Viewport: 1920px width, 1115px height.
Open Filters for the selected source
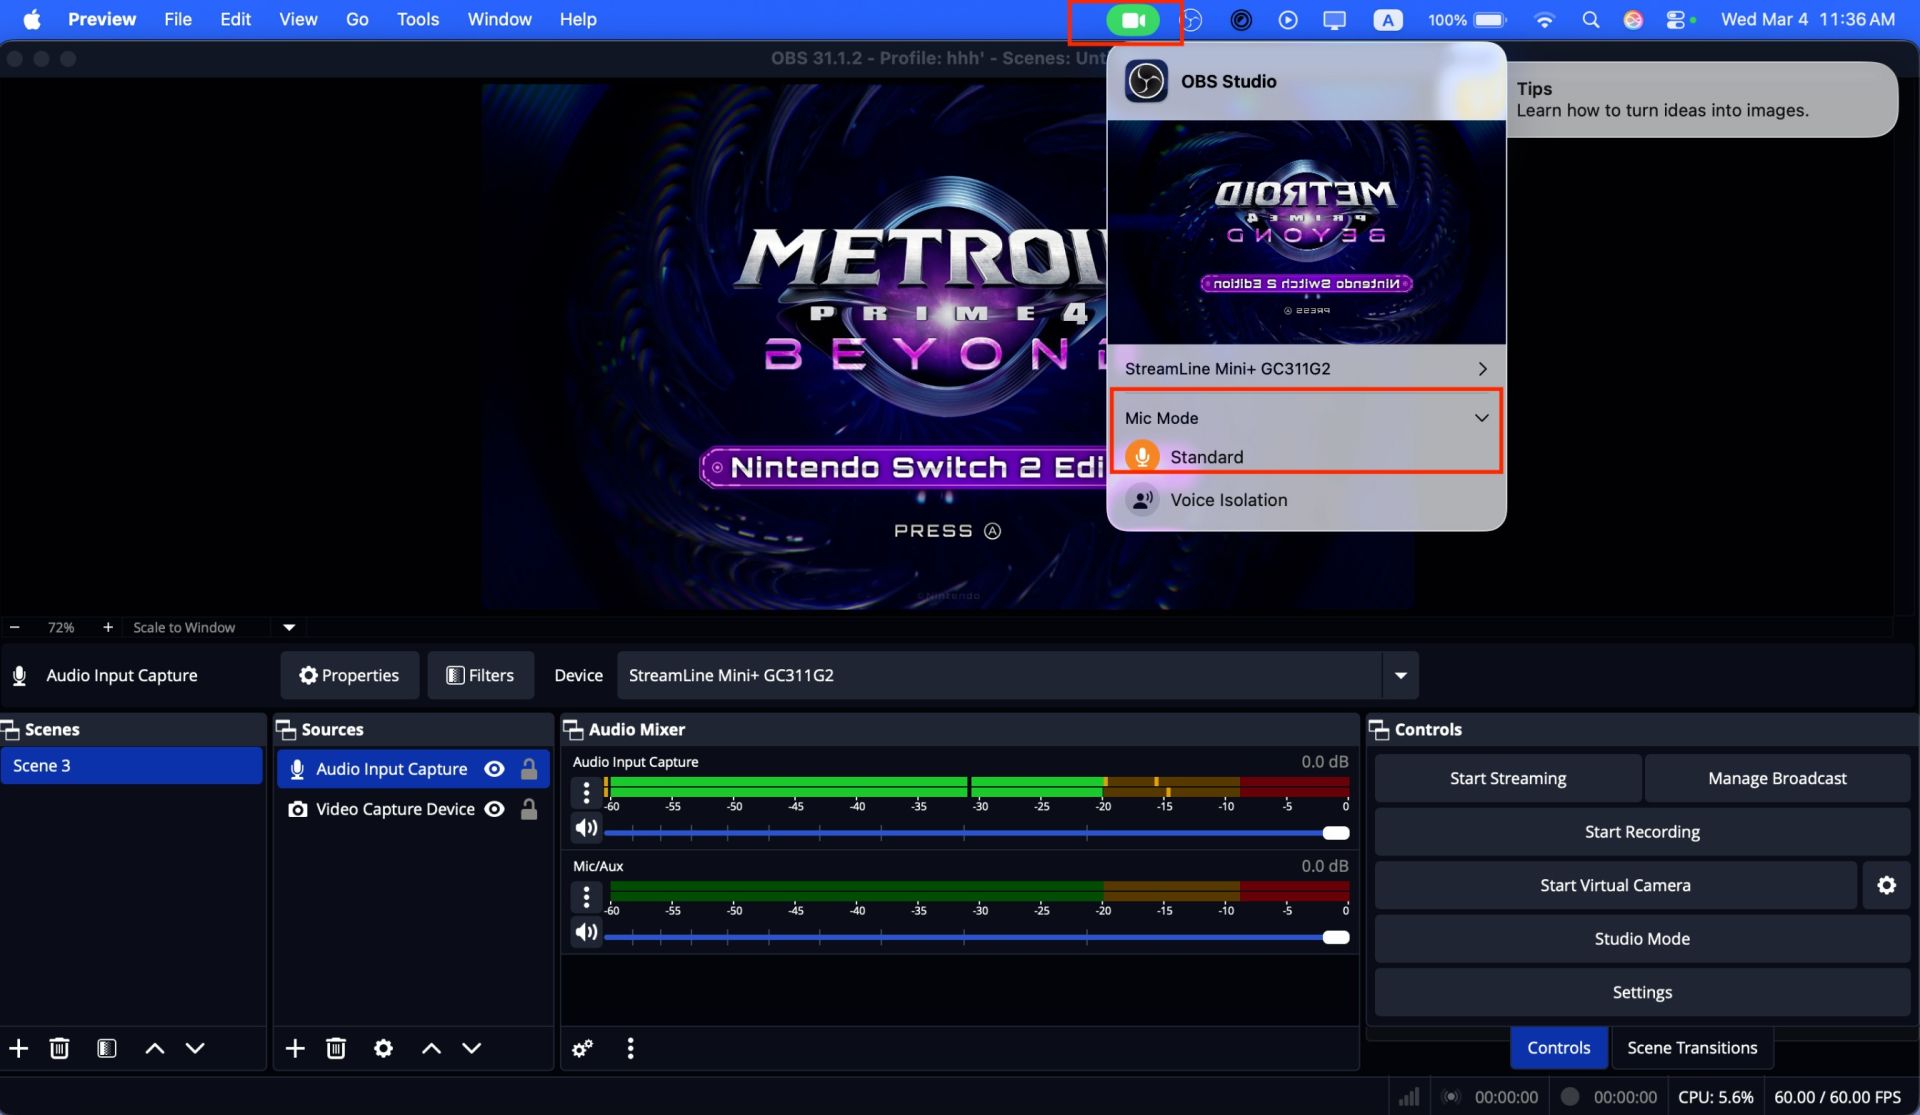point(480,675)
